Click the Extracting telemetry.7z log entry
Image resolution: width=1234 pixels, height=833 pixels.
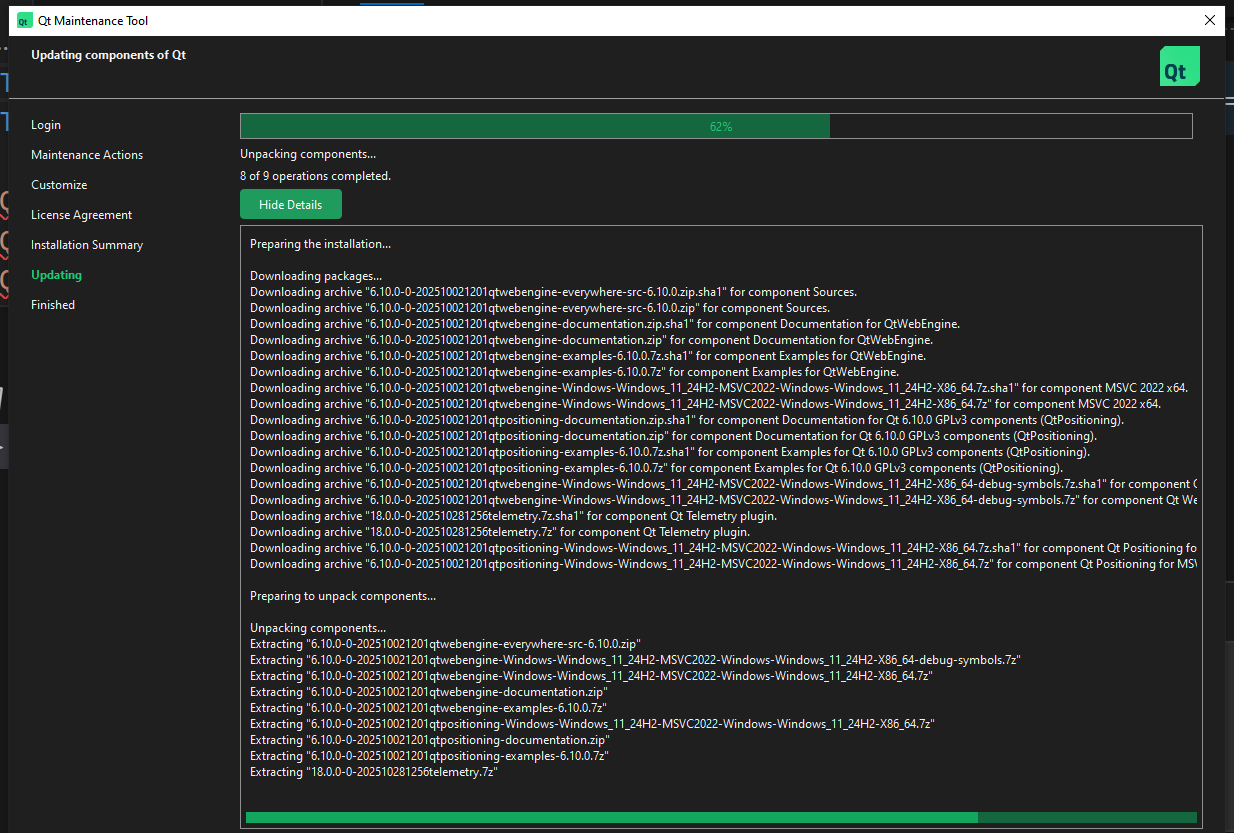tap(374, 772)
